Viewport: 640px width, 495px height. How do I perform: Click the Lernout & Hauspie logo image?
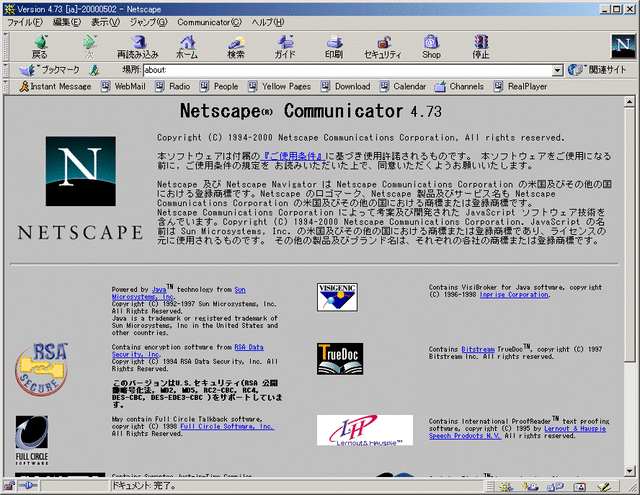[365, 431]
